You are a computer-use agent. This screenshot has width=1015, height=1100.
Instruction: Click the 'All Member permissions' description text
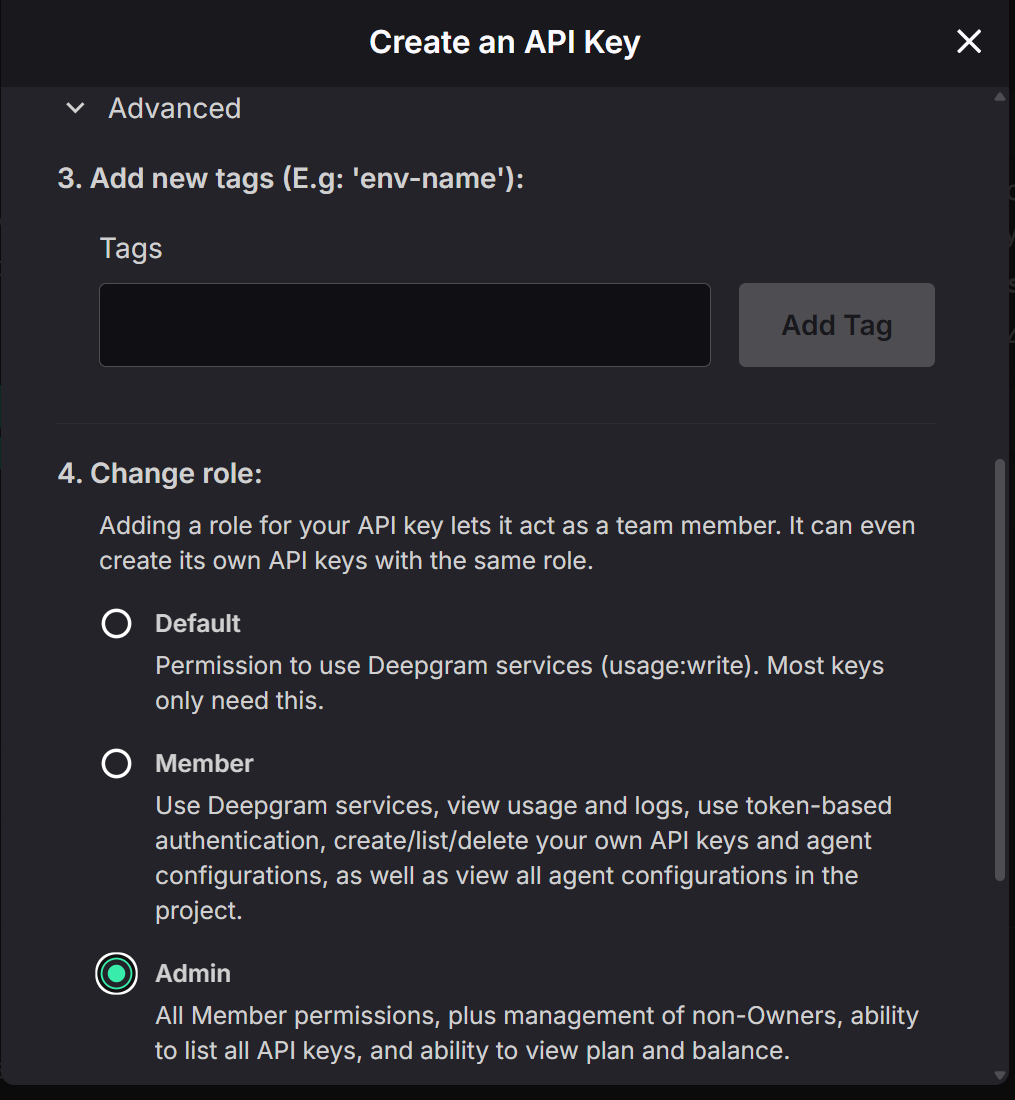[537, 1033]
